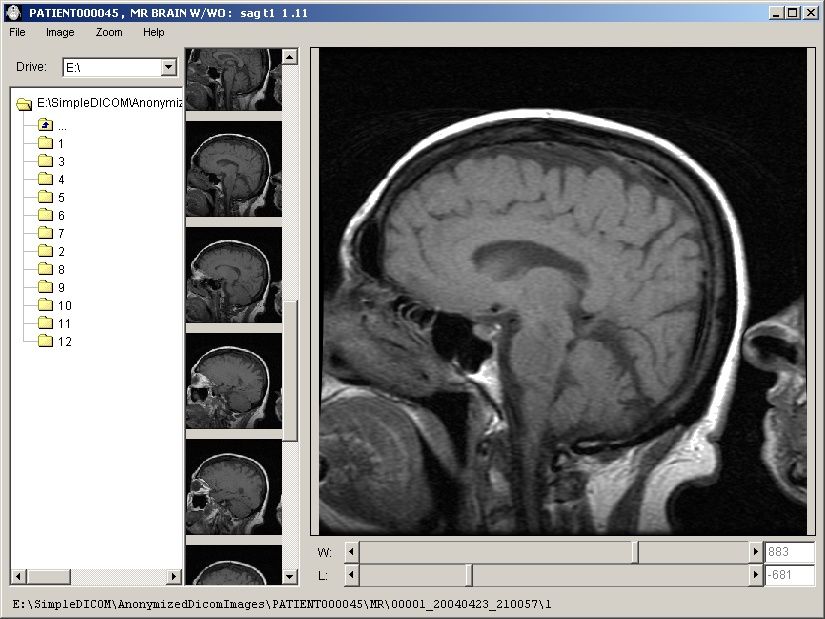Open the Drive dropdown arrow
Viewport: 825px width, 619px height.
(168, 67)
